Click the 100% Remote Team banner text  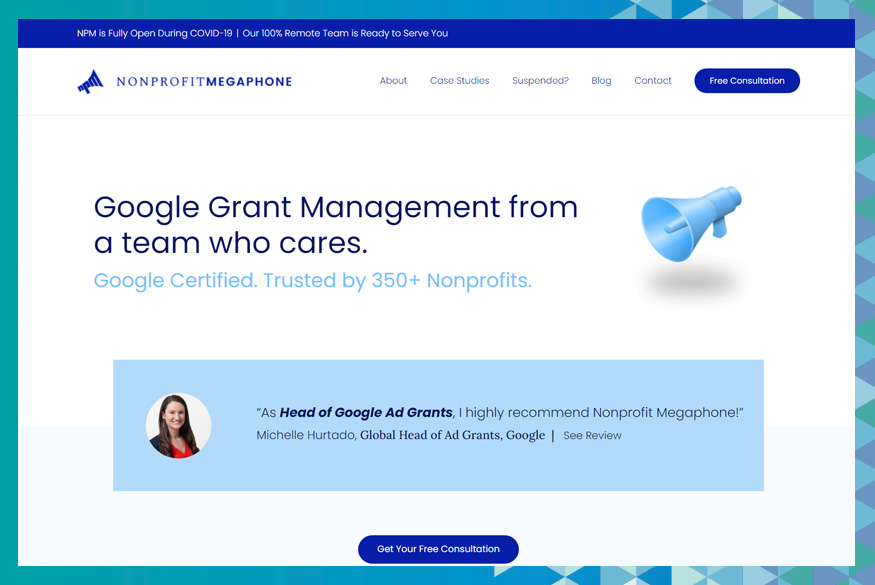click(345, 33)
